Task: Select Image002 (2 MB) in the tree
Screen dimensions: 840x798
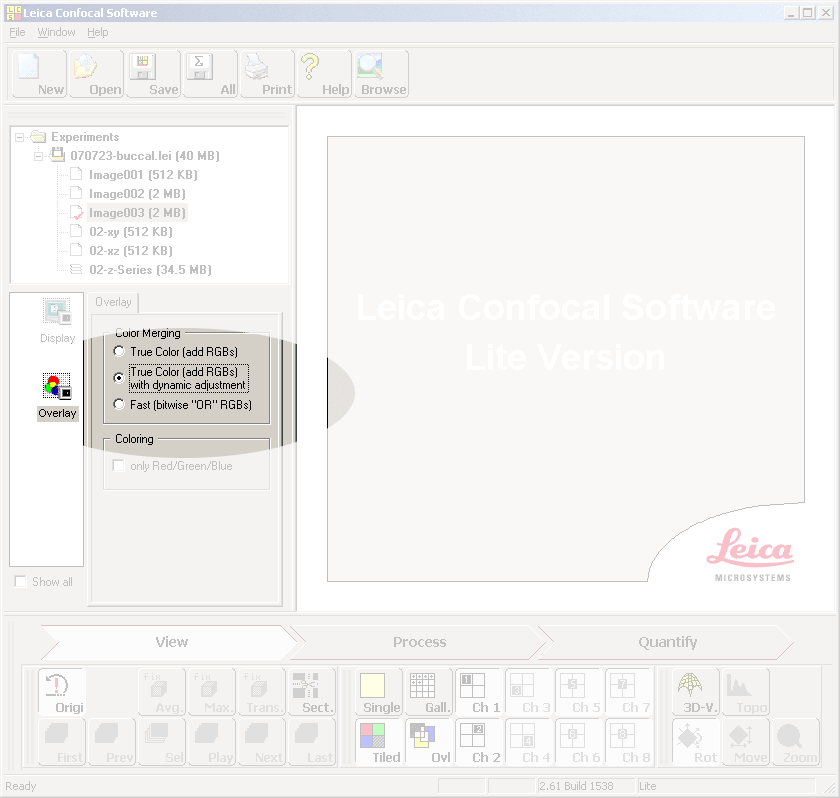Action: (x=137, y=193)
